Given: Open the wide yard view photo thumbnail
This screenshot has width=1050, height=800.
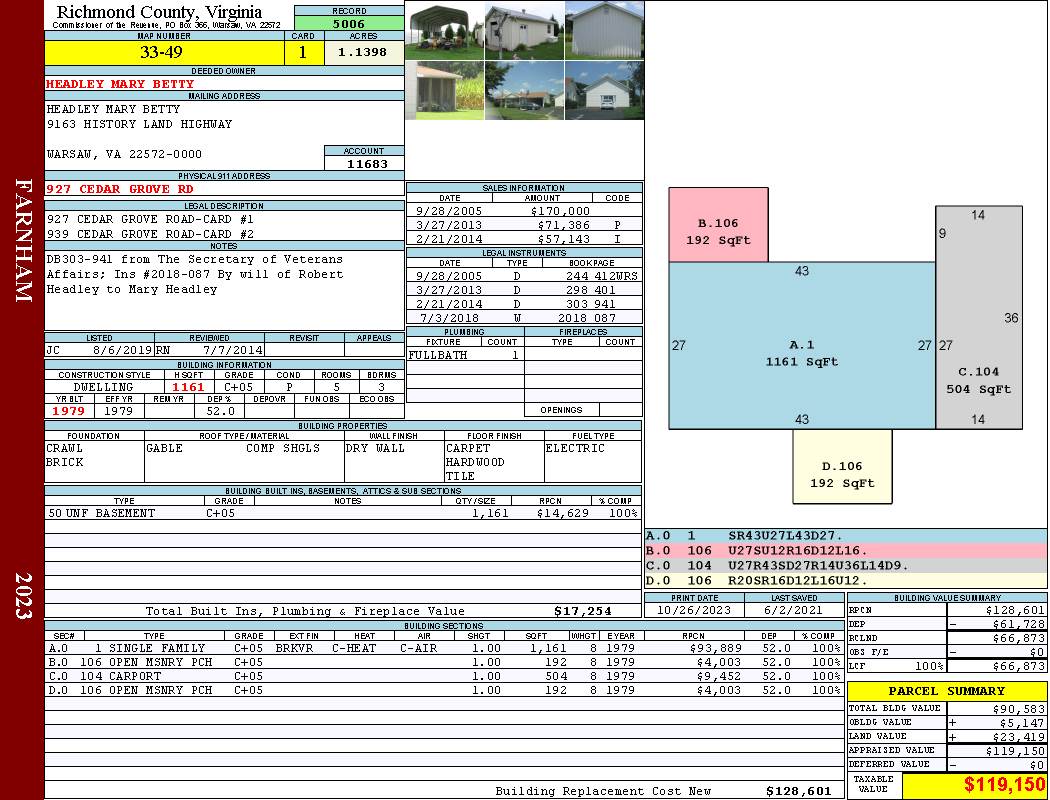Looking at the screenshot, I should pos(524,90).
